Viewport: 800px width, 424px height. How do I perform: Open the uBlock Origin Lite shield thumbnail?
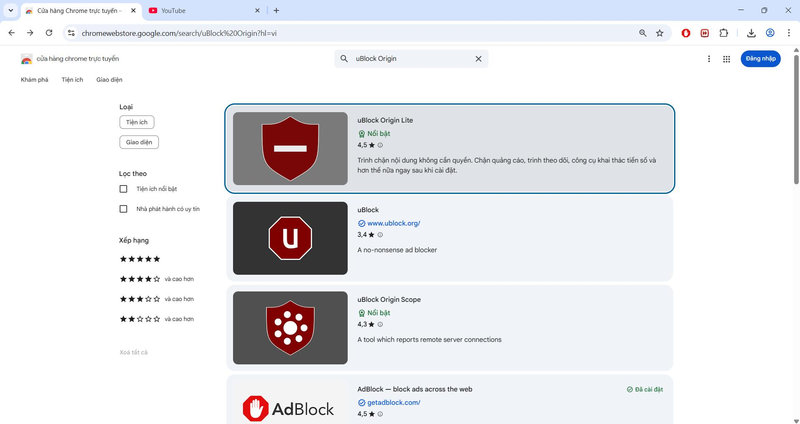tap(290, 148)
